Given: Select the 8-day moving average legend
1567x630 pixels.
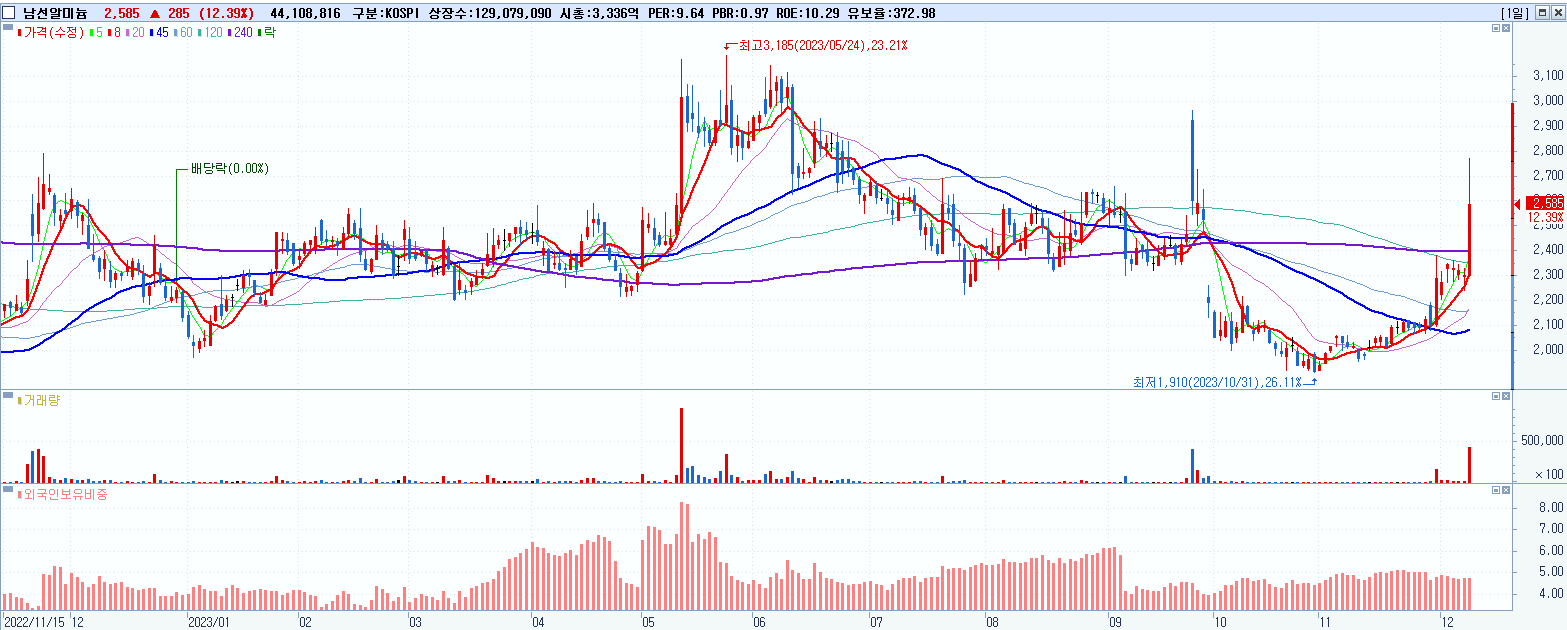Looking at the screenshot, I should (x=113, y=33).
